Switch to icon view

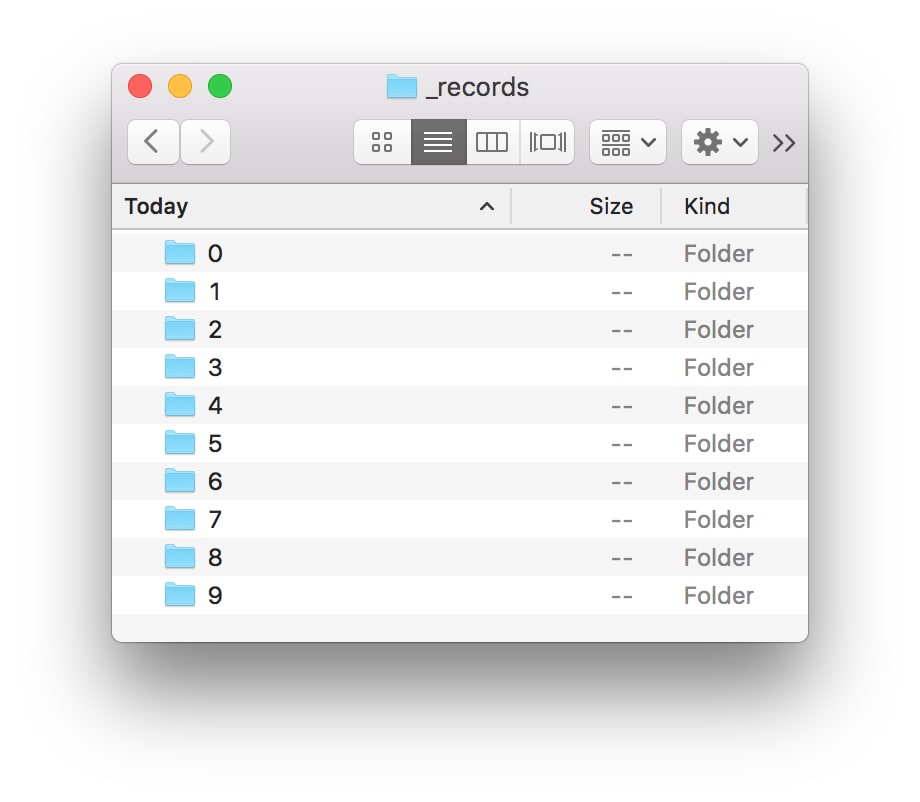(382, 142)
